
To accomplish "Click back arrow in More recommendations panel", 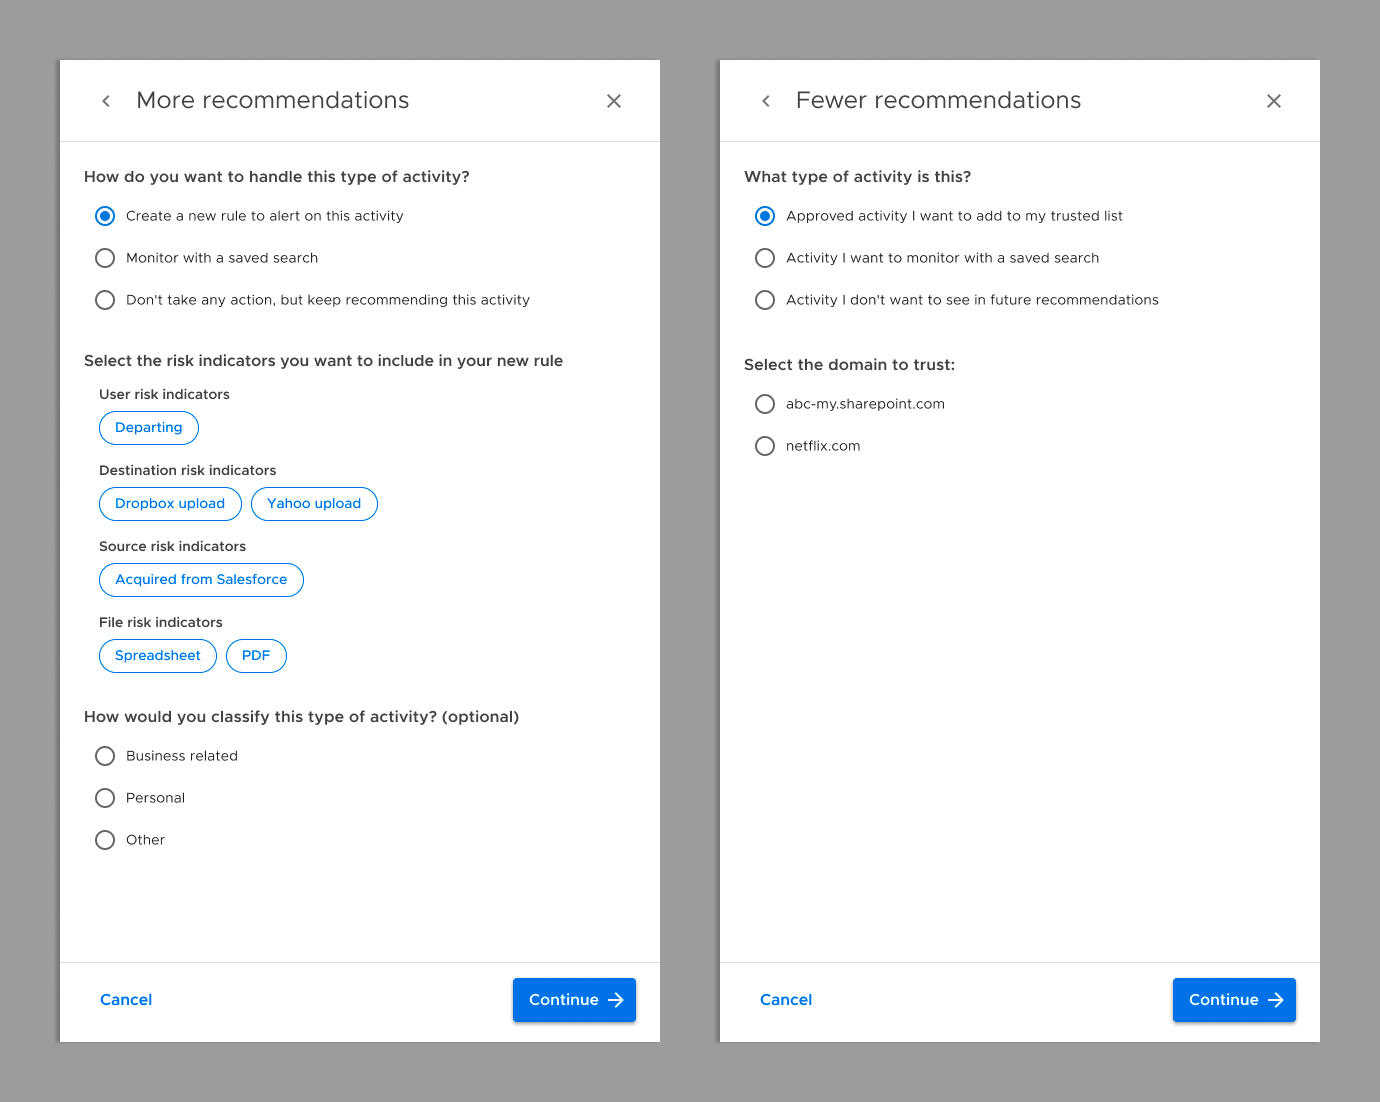I will (106, 101).
